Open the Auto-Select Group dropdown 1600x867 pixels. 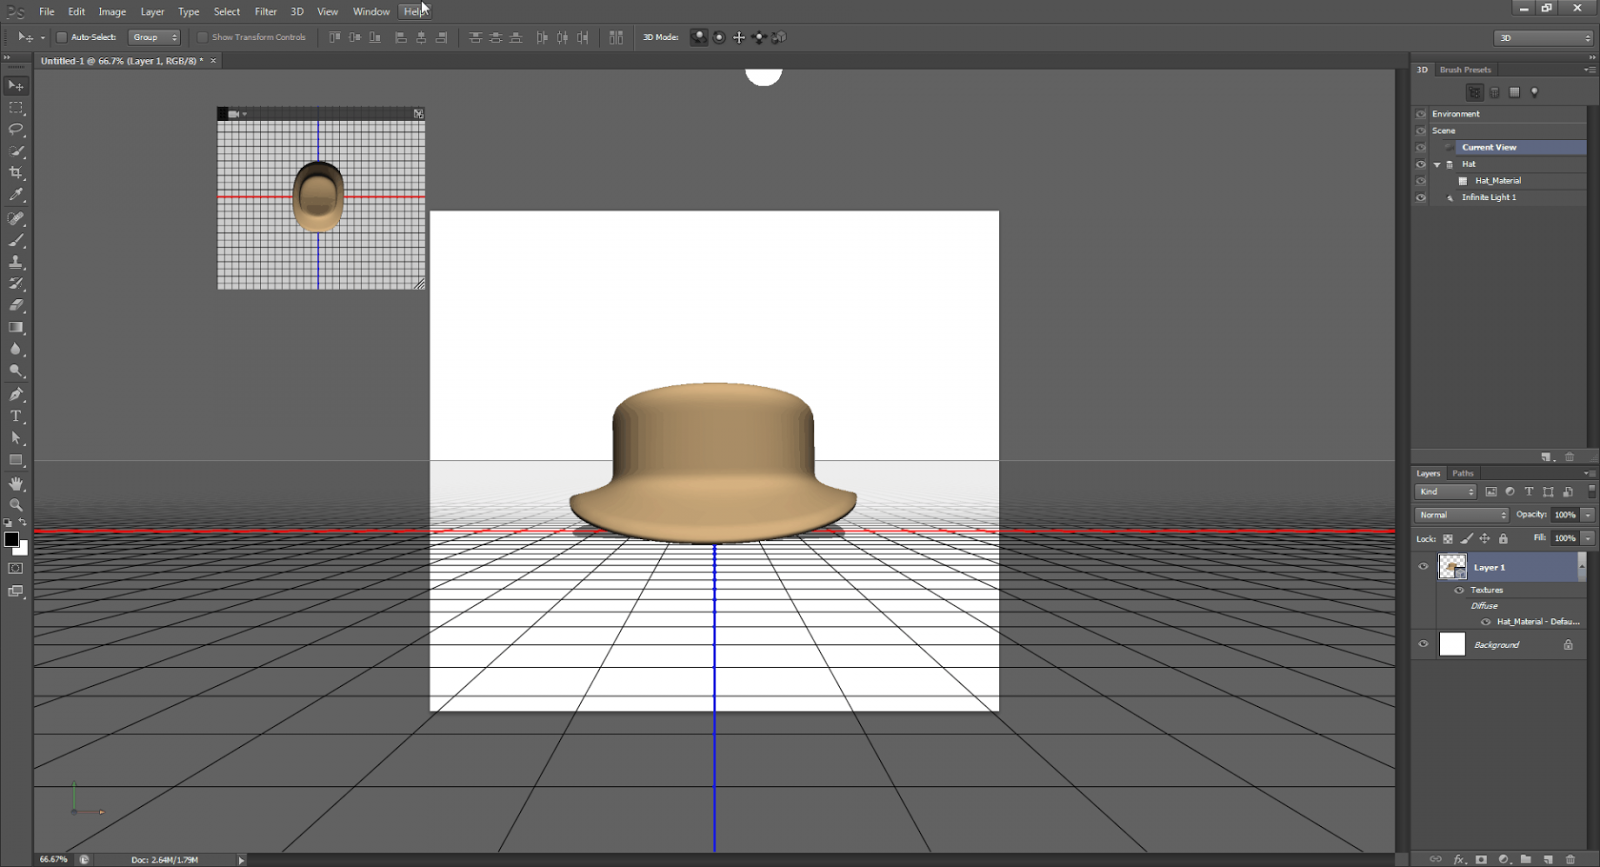tap(155, 37)
